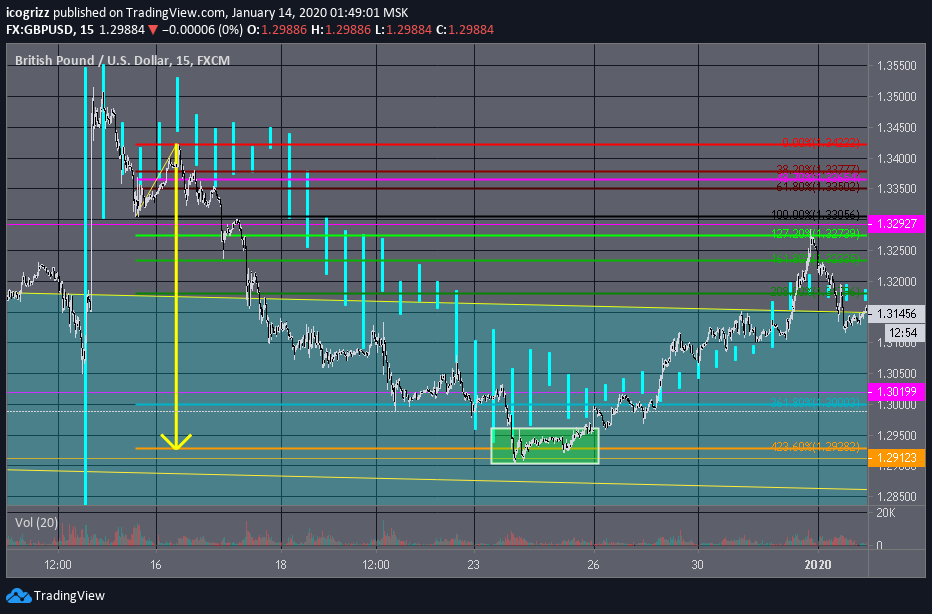The height and width of the screenshot is (614, 932).
Task: Click the 20K volume scale label
Action: (x=886, y=513)
